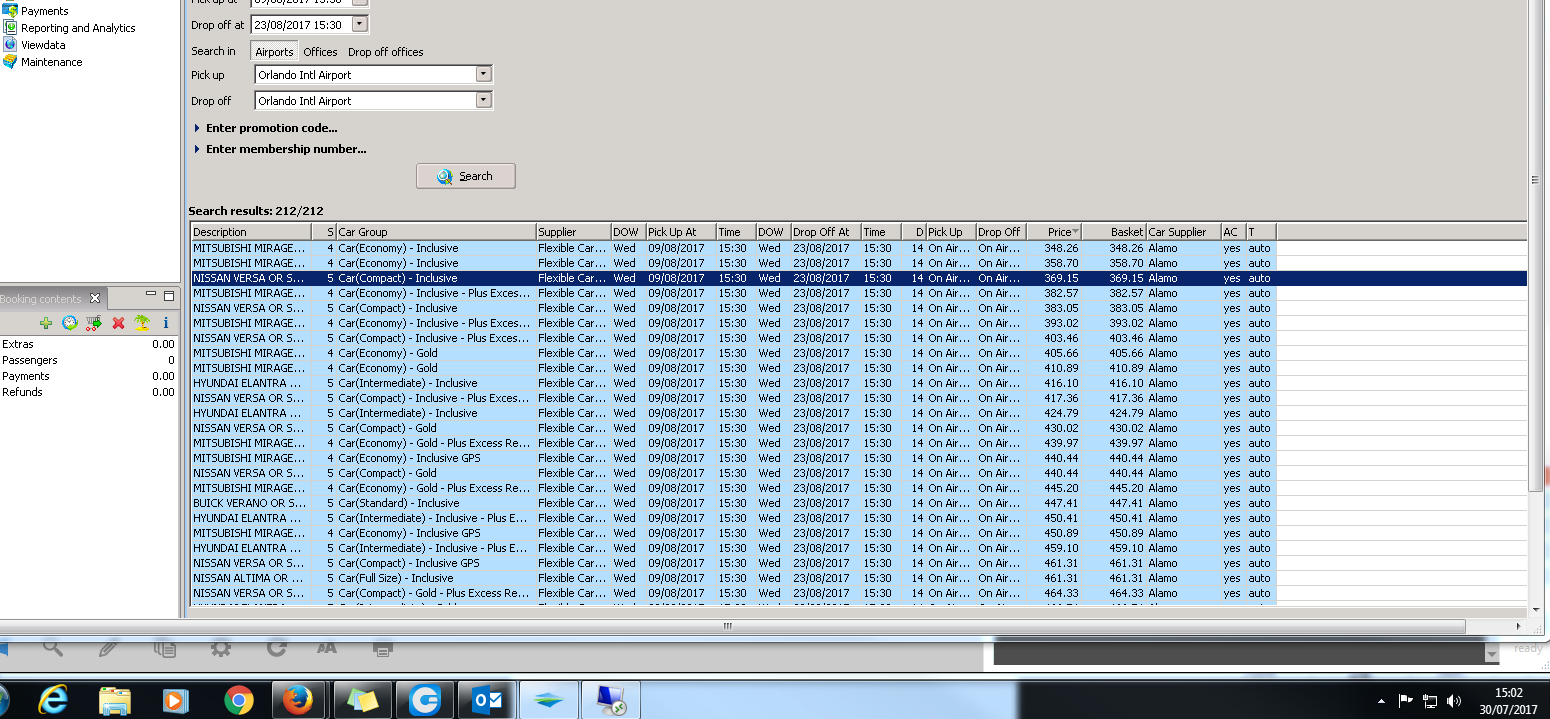Click the copy pages icon in bottom toolbar
Image resolution: width=1550 pixels, height=719 pixels.
click(165, 648)
